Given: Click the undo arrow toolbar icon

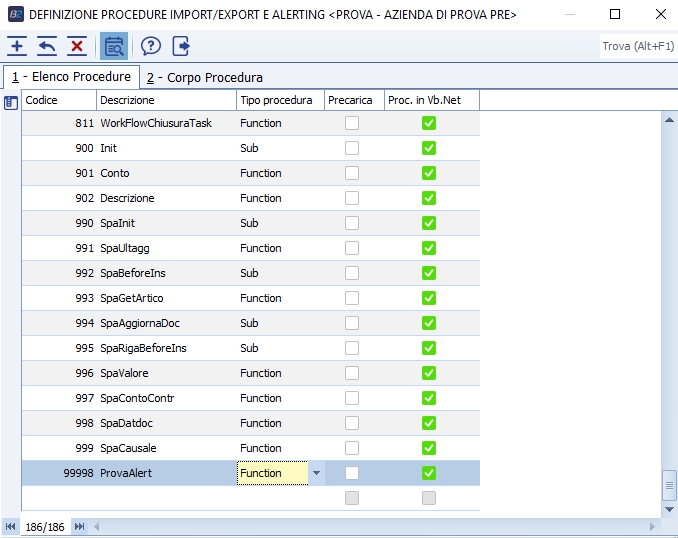Looking at the screenshot, I should (x=47, y=46).
